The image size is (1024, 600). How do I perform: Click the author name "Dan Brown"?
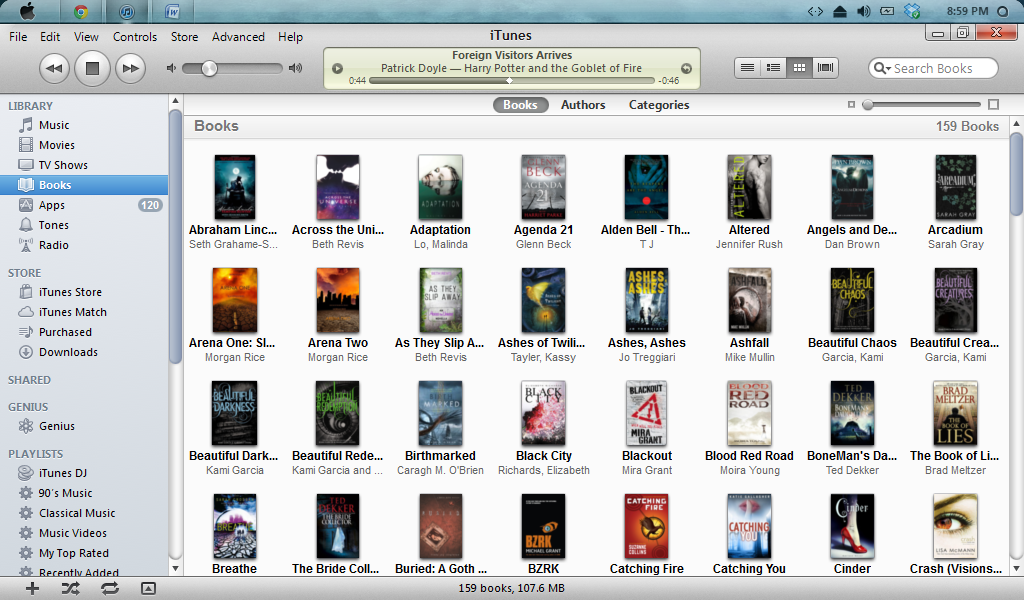point(852,244)
